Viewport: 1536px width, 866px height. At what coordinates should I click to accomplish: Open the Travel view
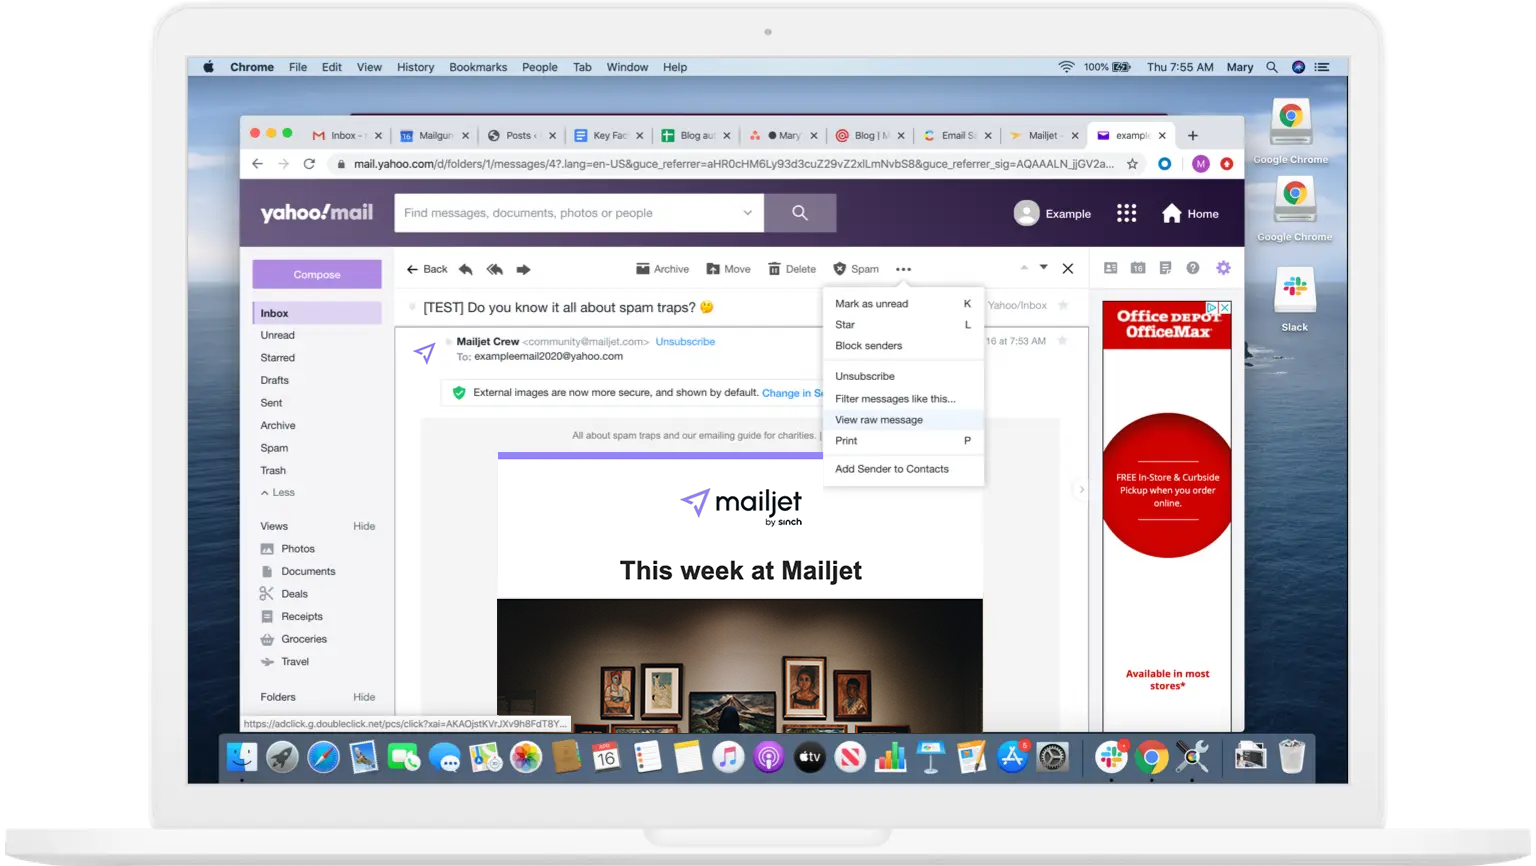tap(285, 662)
